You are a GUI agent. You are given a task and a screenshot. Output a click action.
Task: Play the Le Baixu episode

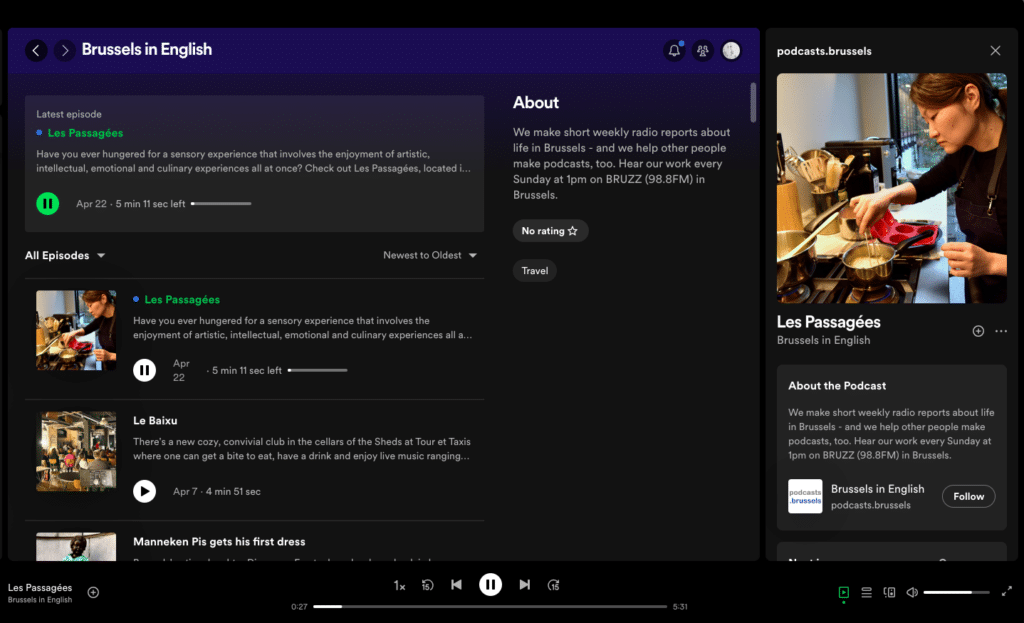click(144, 491)
